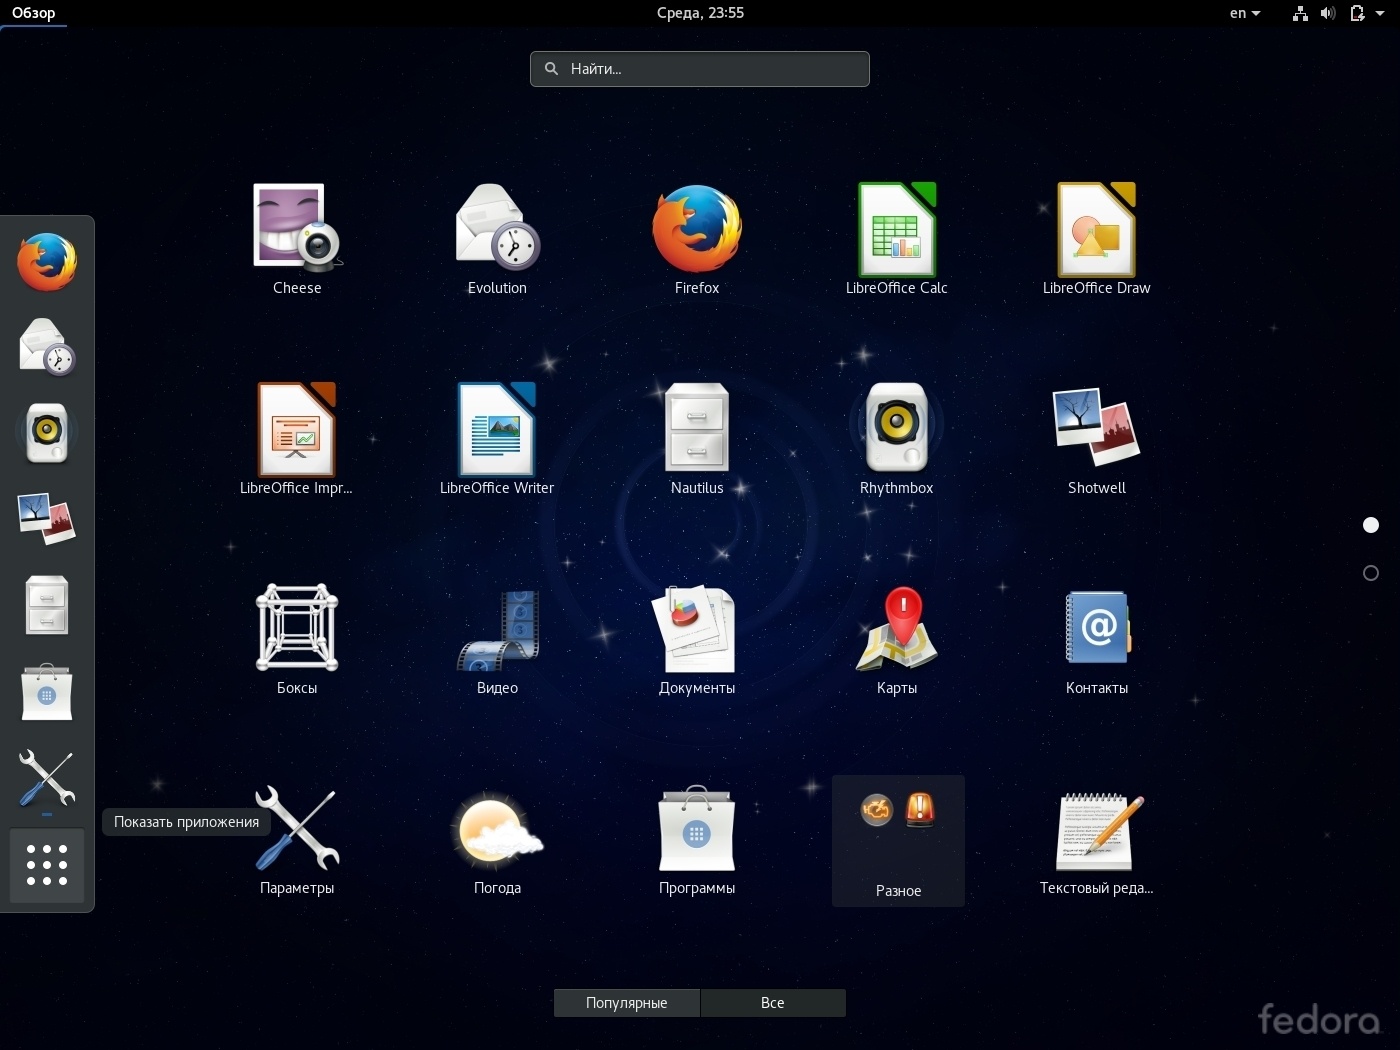
Task: Open the Документы app
Action: coord(697,639)
